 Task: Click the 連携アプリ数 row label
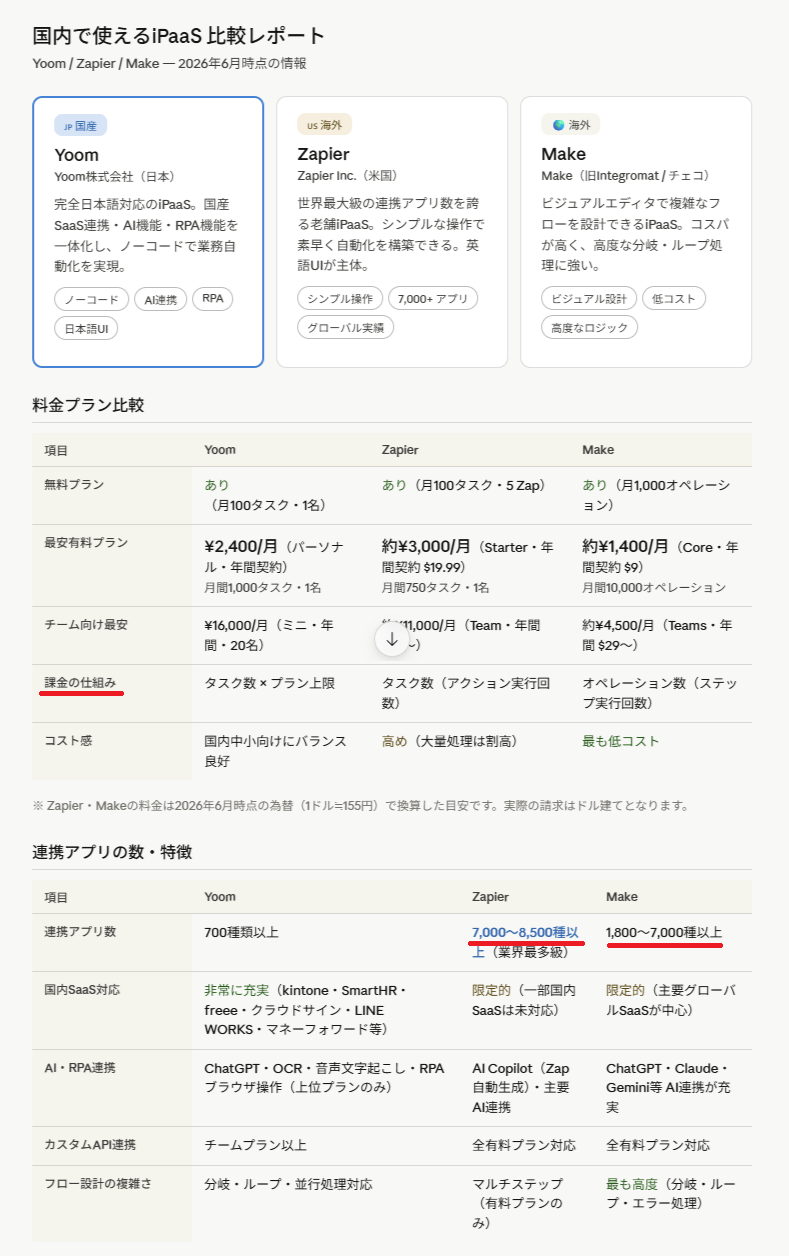[x=80, y=932]
